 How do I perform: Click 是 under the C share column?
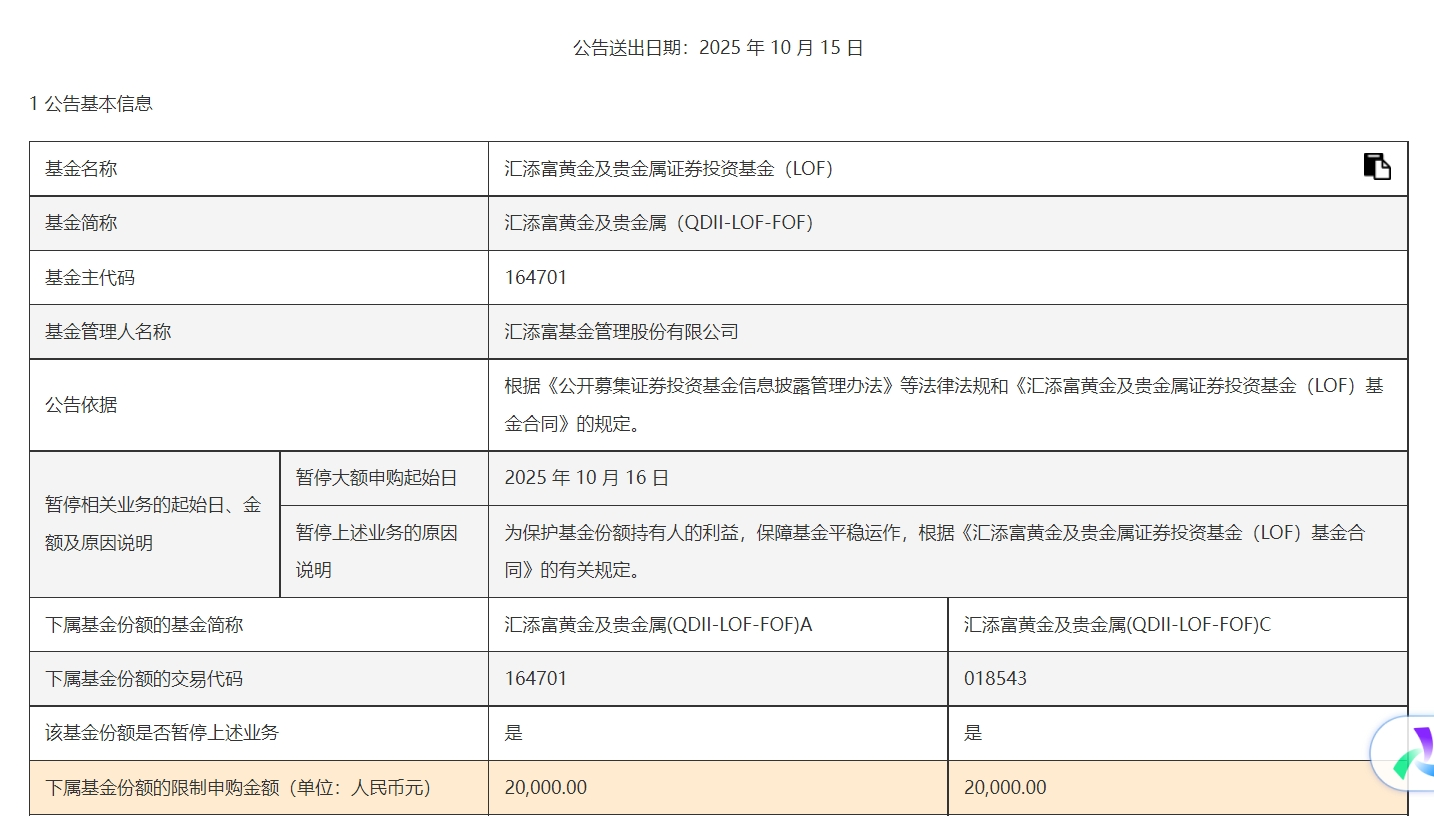(973, 733)
